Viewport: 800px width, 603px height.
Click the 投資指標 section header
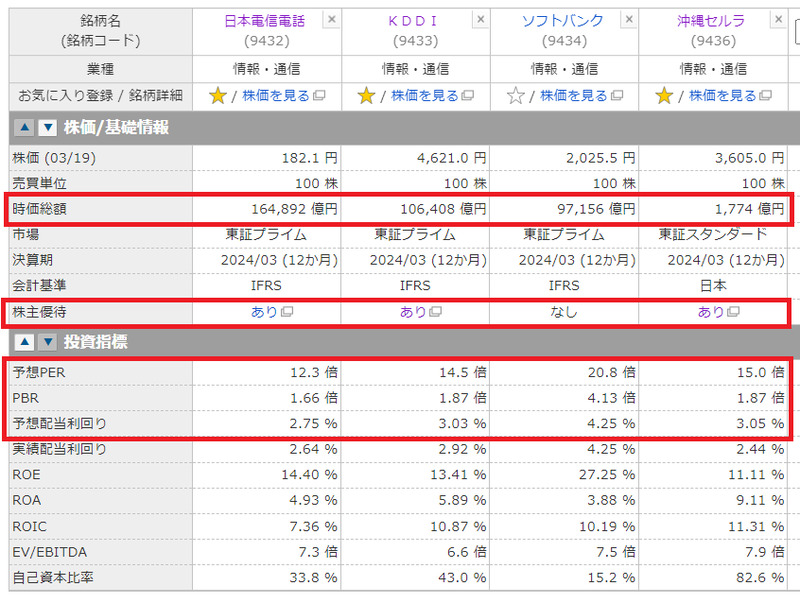pos(95,342)
